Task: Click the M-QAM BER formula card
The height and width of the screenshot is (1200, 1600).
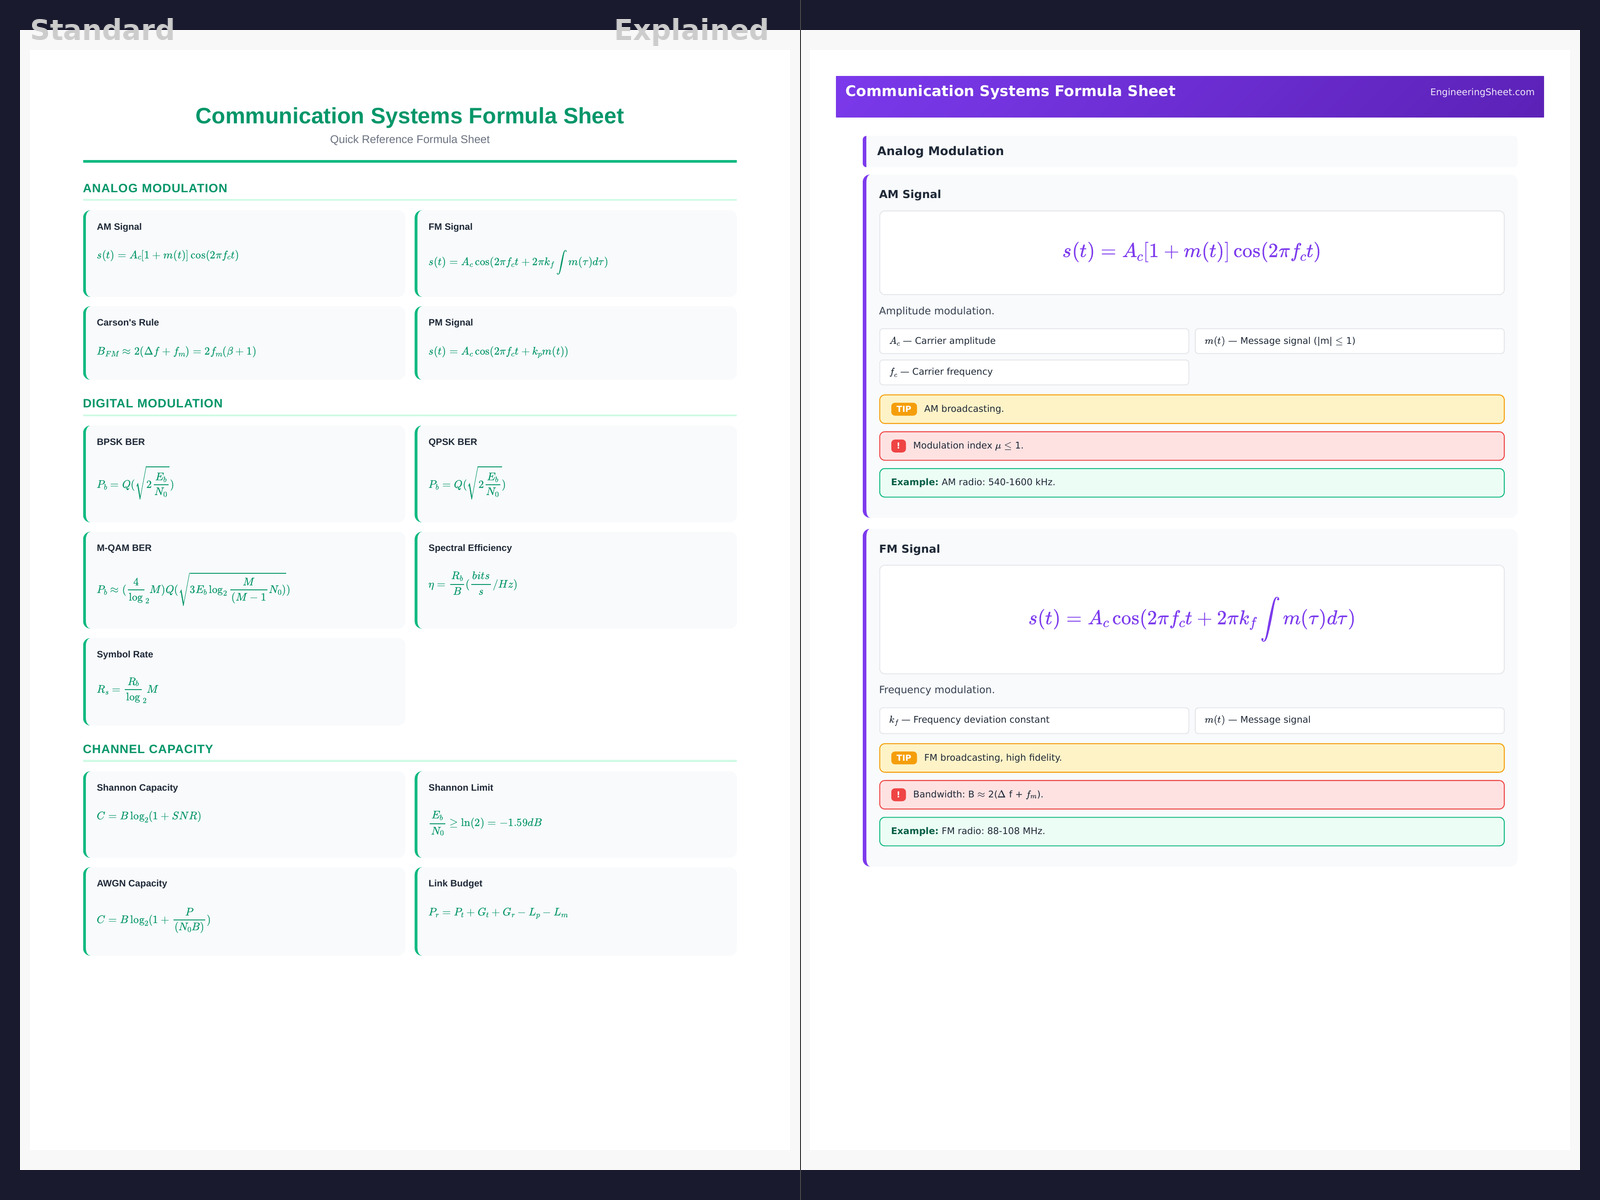Action: click(x=245, y=580)
